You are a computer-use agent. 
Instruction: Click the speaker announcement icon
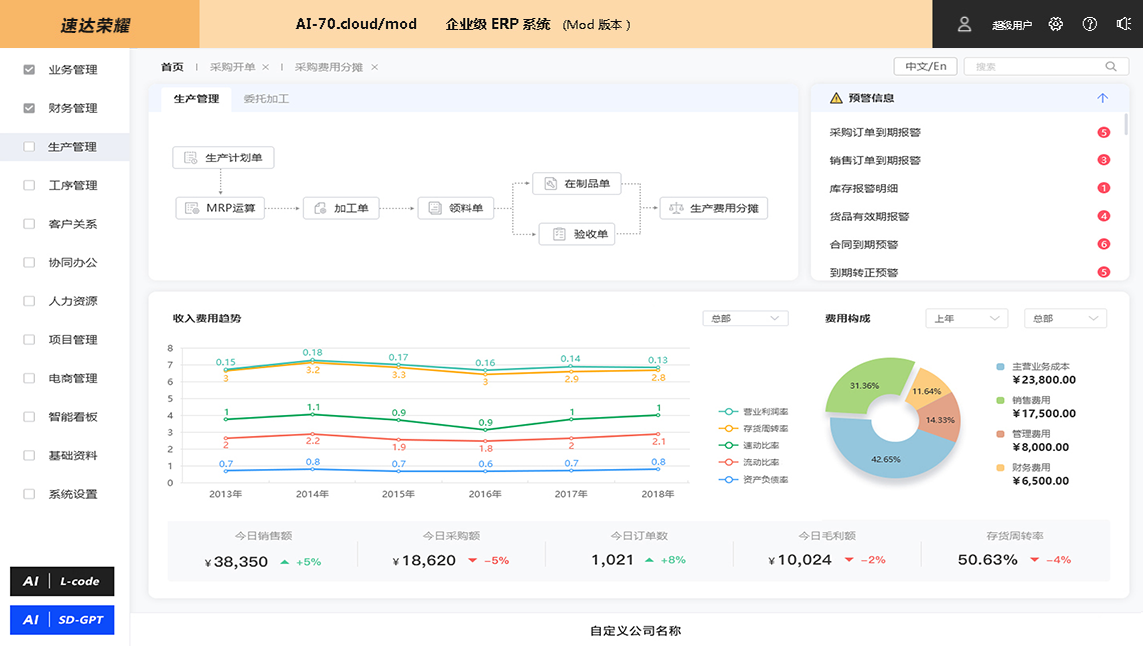coord(1123,24)
